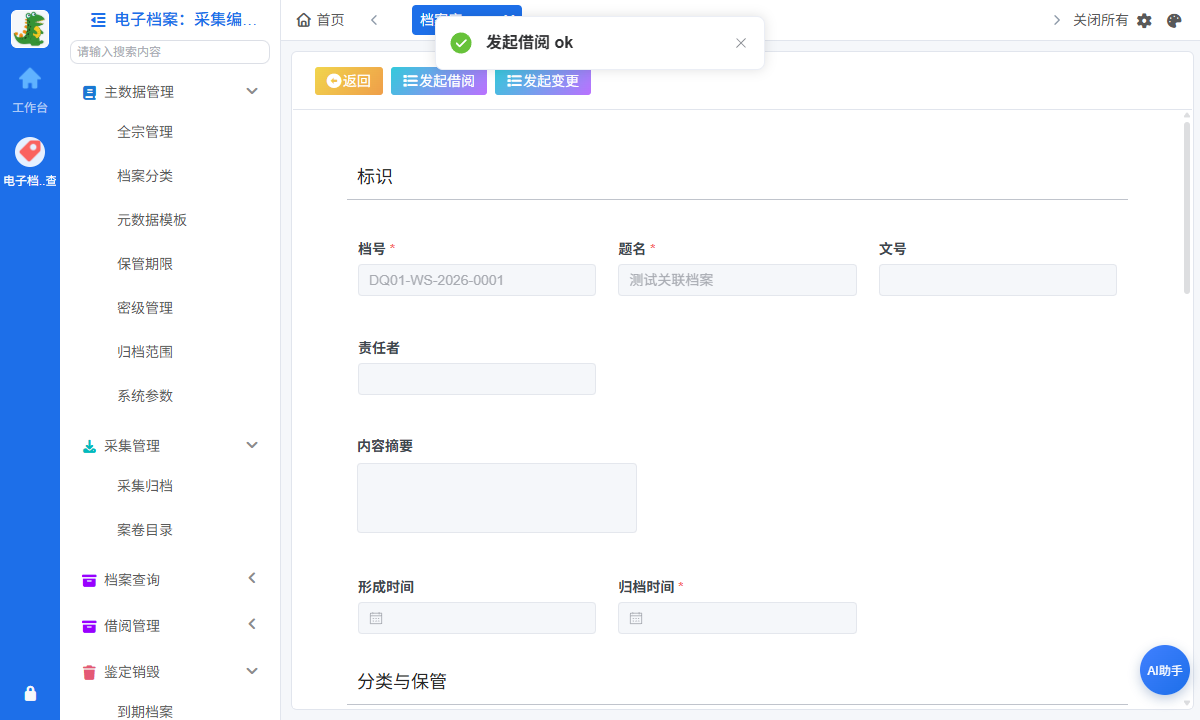Screen dimensions: 1200x720
Task: Select the 电子档案 red tag icon
Action: pyautogui.click(x=30, y=151)
